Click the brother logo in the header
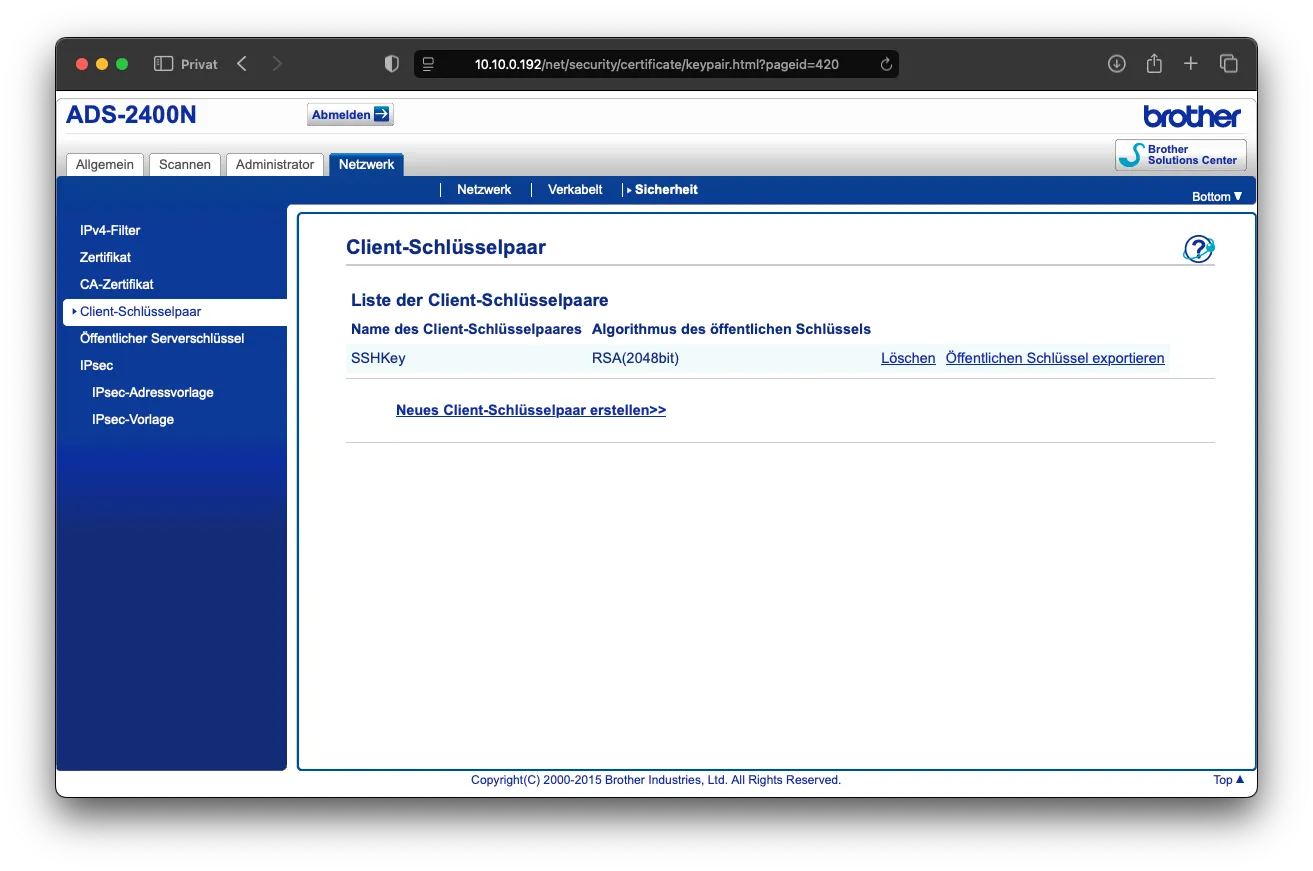 click(x=1190, y=115)
